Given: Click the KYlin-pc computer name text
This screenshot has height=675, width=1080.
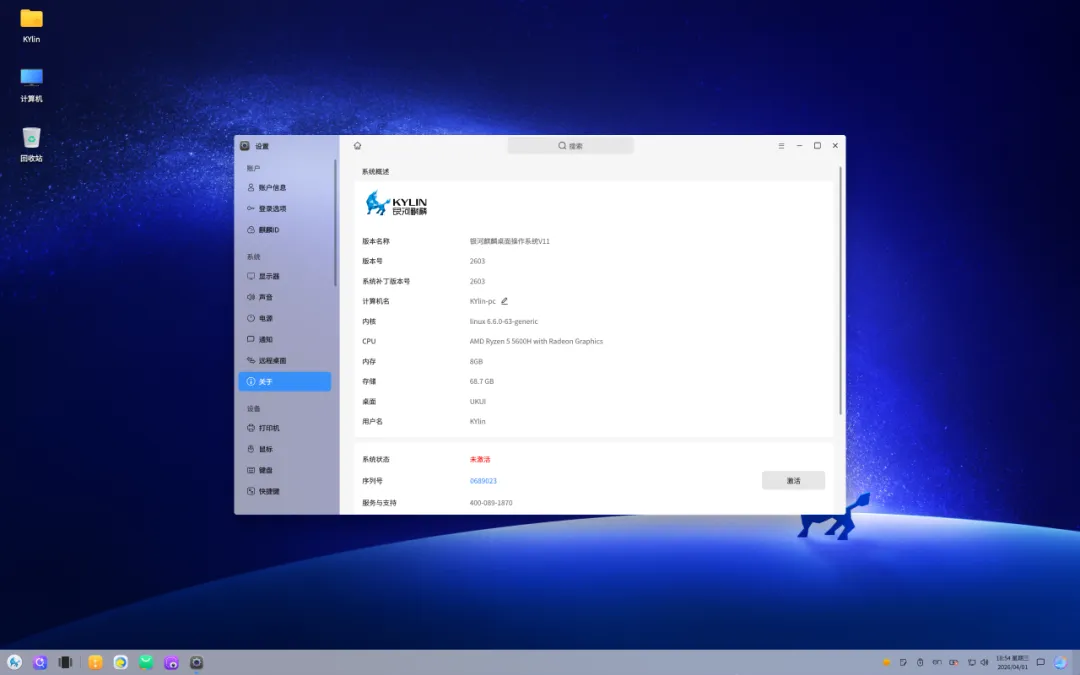Looking at the screenshot, I should (x=483, y=301).
